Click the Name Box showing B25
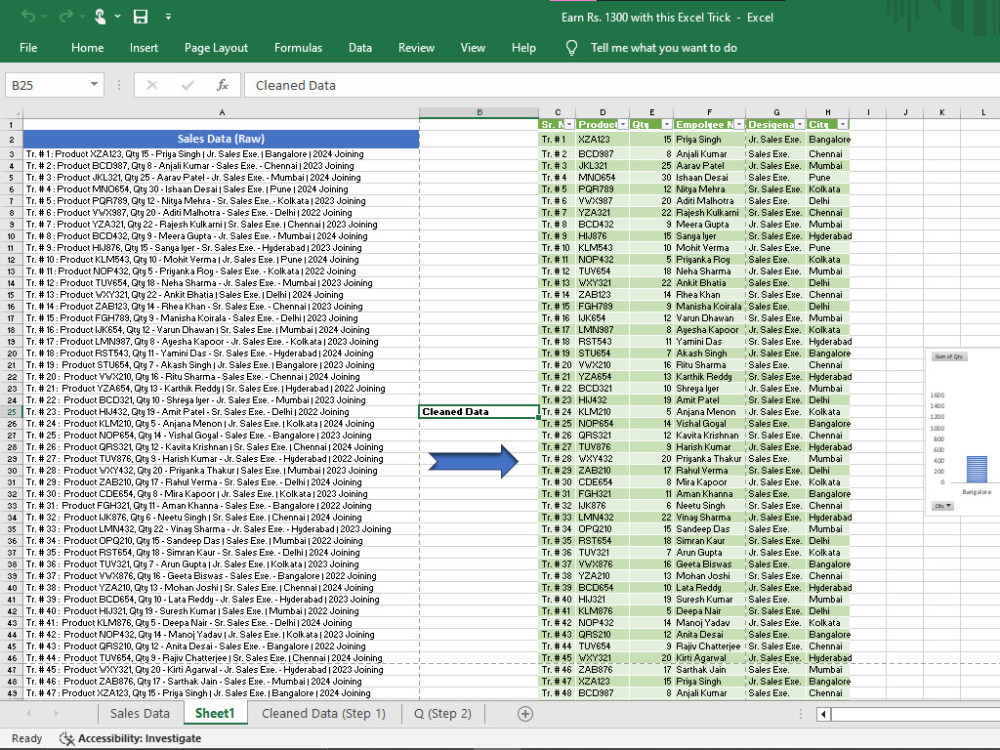 coord(46,85)
